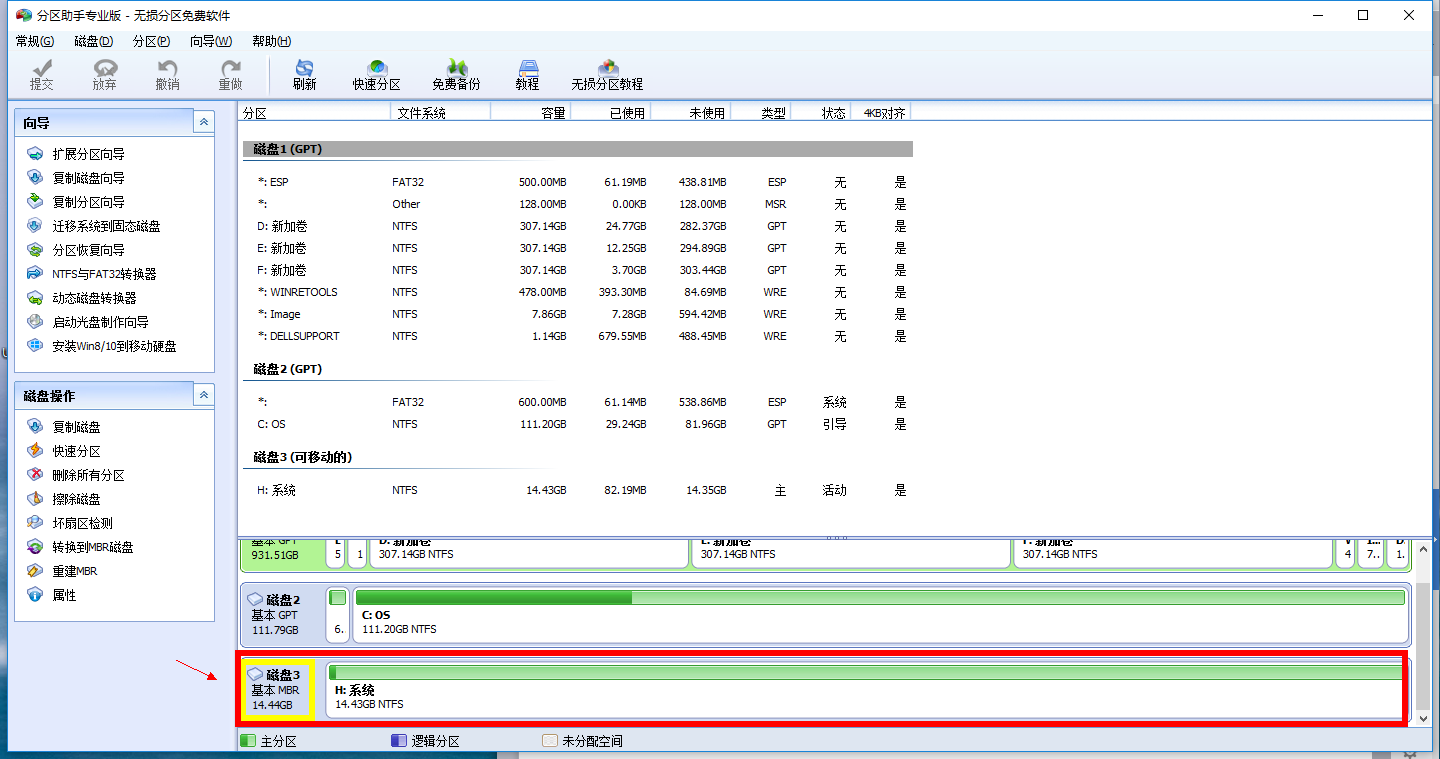This screenshot has height=759, width=1440.
Task: Click the 容量 column header
Action: point(552,113)
